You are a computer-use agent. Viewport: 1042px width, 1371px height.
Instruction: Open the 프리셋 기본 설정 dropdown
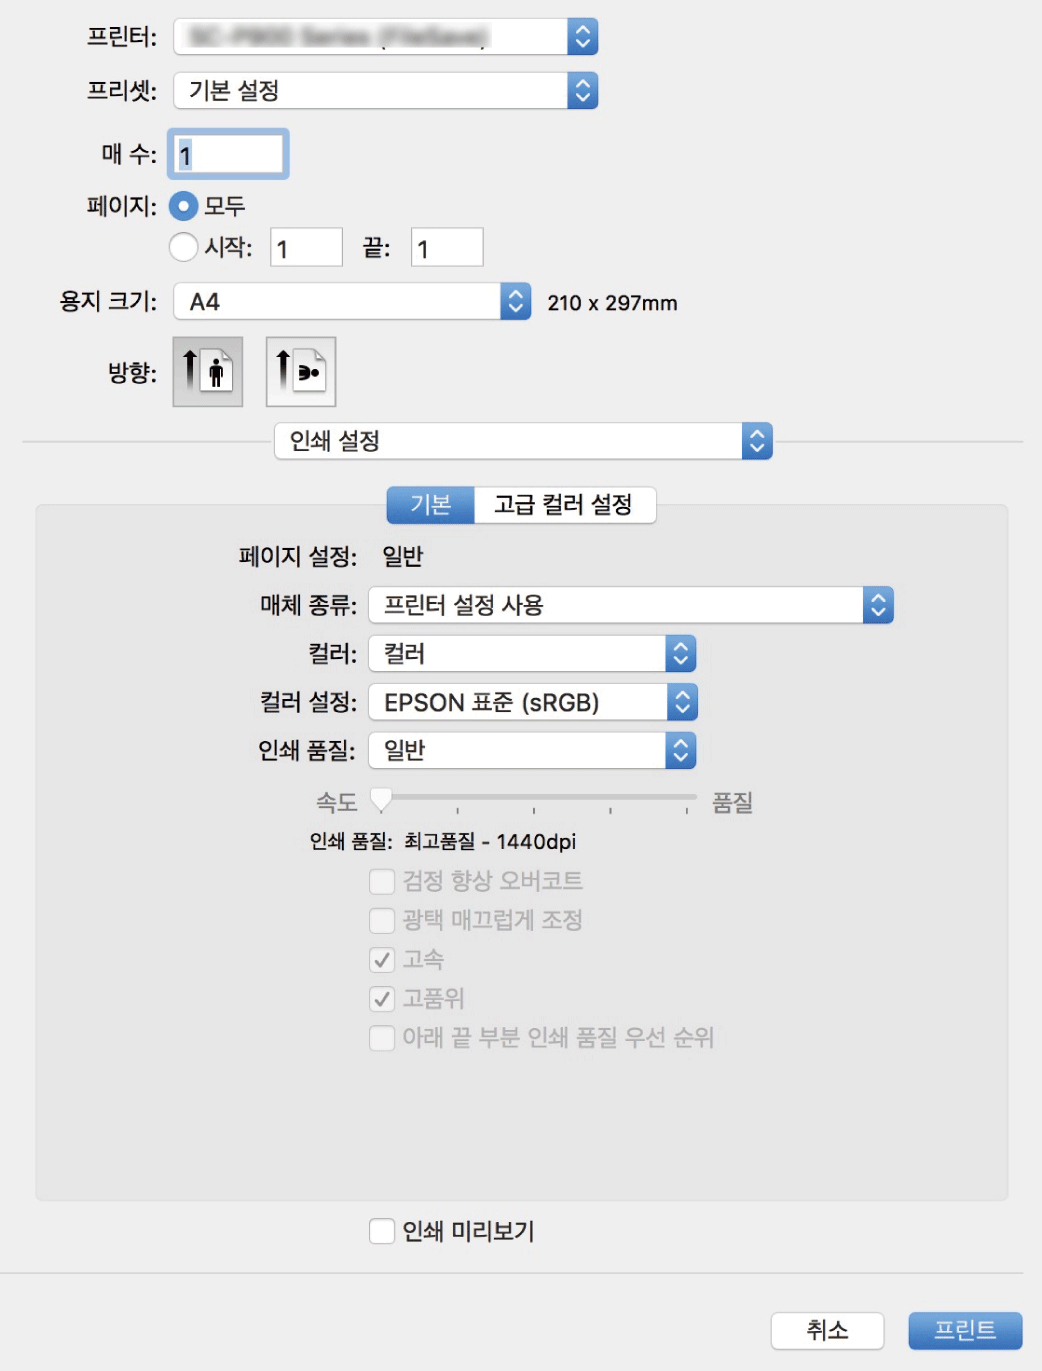coord(385,91)
